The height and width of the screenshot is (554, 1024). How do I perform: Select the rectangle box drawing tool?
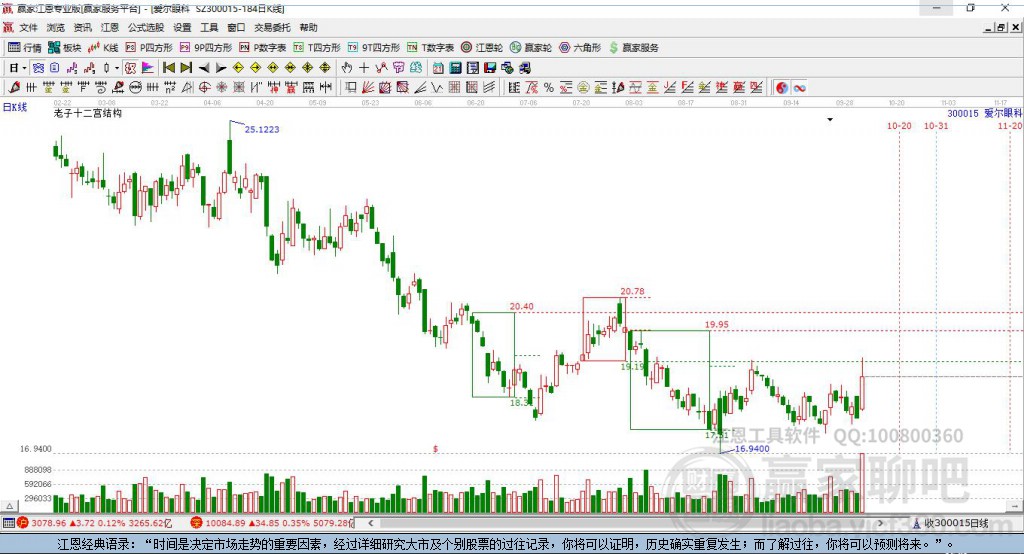point(351,87)
